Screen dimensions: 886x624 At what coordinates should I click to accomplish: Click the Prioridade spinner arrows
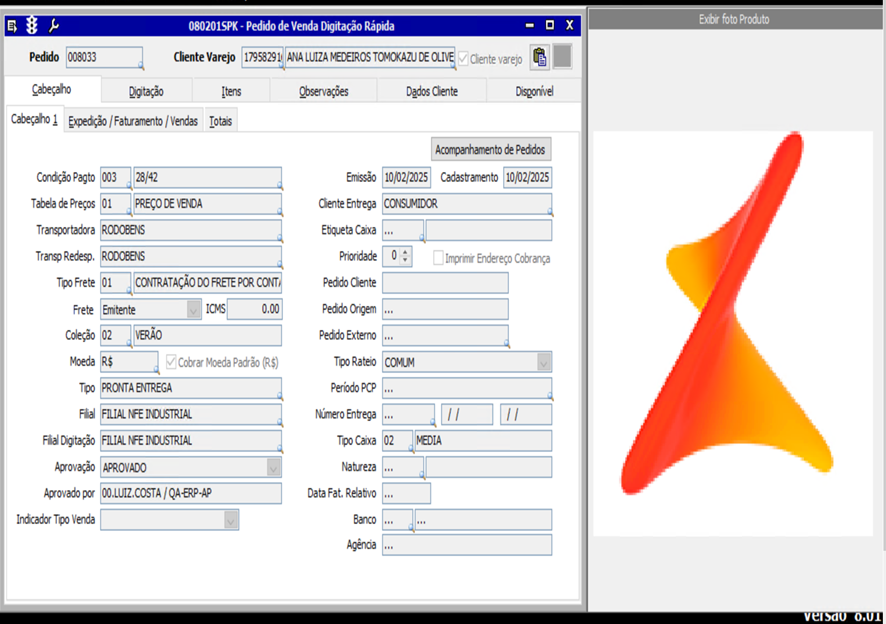pos(405,257)
